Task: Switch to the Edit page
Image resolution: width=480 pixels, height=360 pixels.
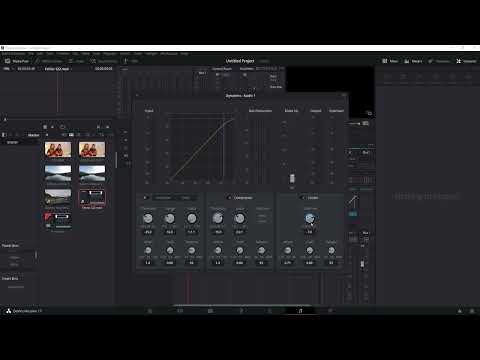Action: (x=210, y=311)
